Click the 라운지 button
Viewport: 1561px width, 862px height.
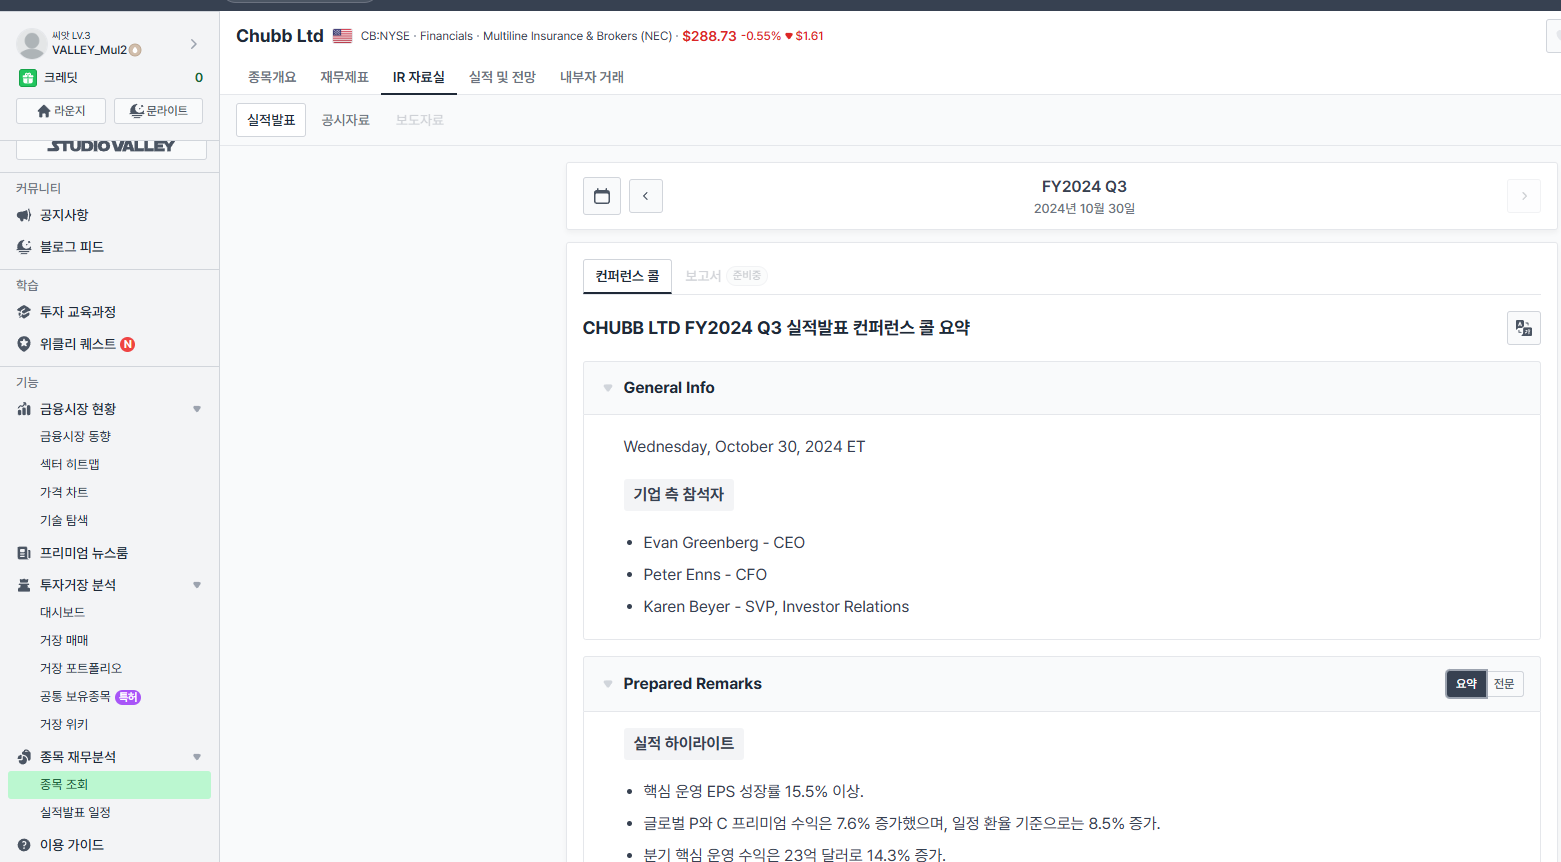(x=61, y=111)
